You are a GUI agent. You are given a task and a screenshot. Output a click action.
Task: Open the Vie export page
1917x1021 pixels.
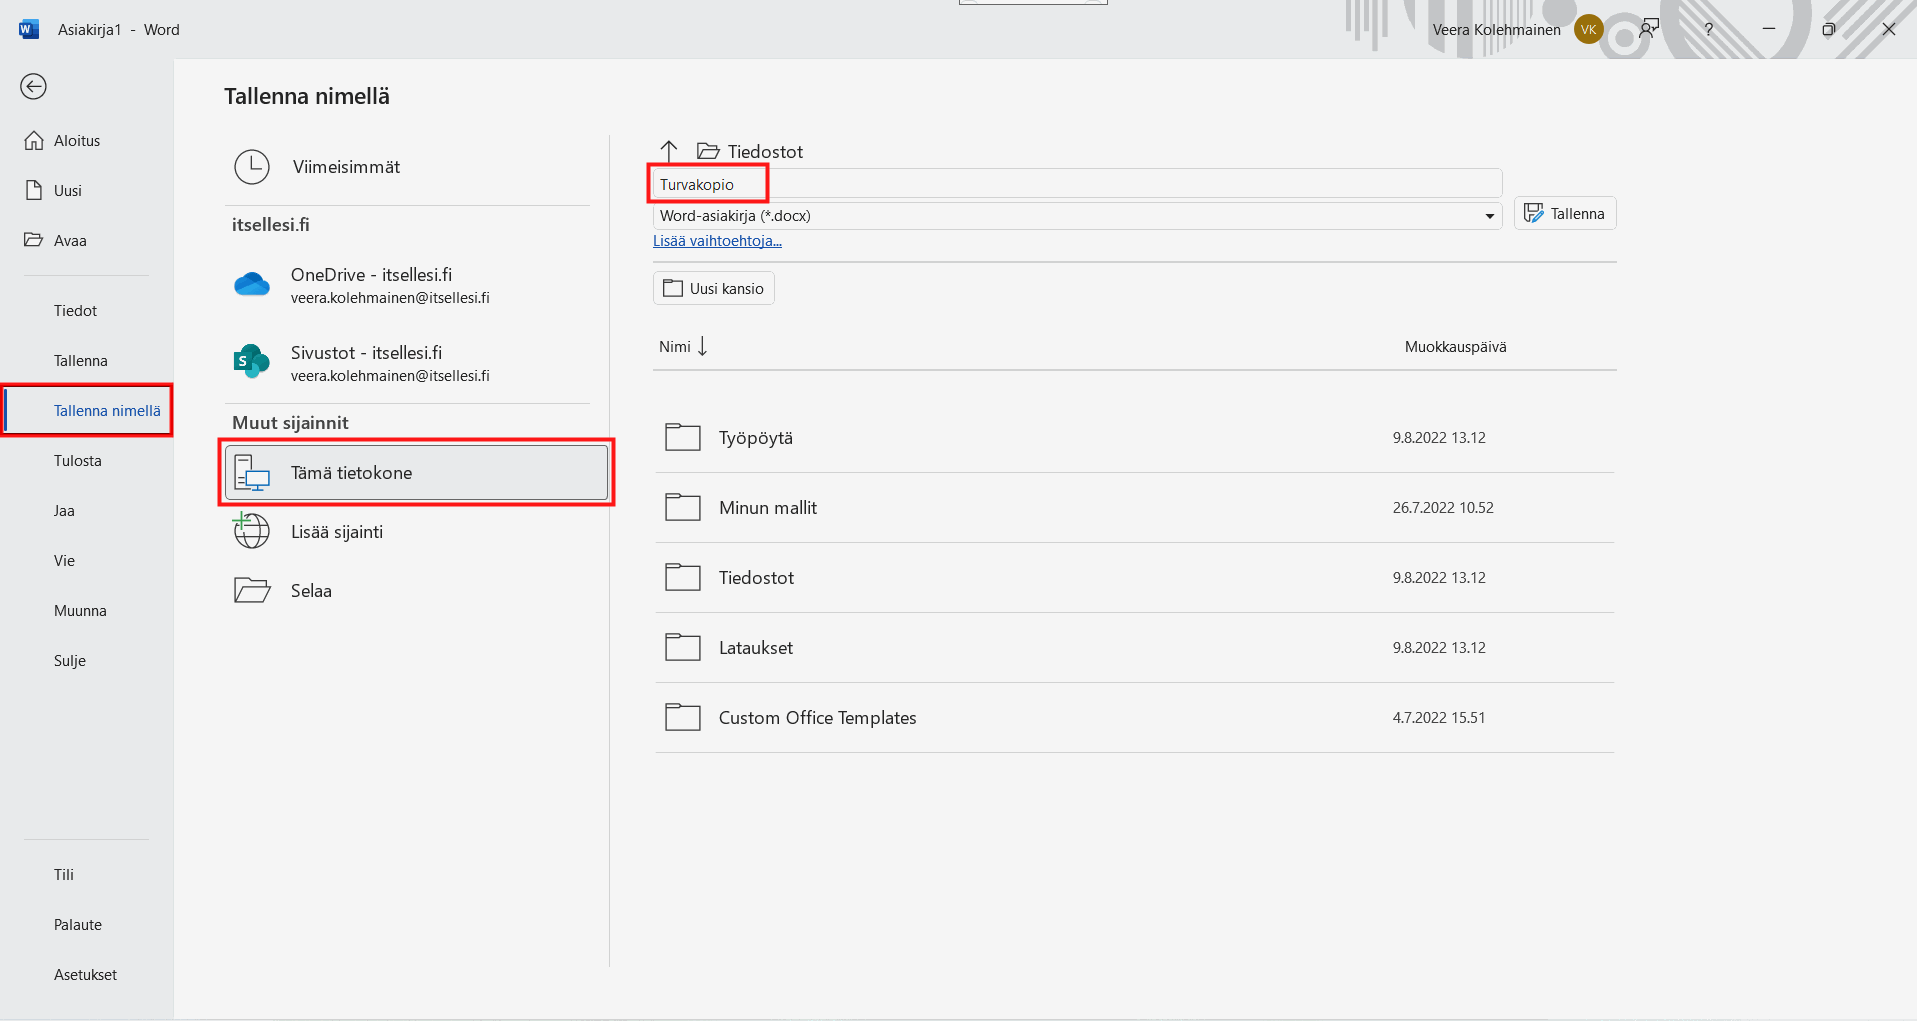pyautogui.click(x=64, y=561)
